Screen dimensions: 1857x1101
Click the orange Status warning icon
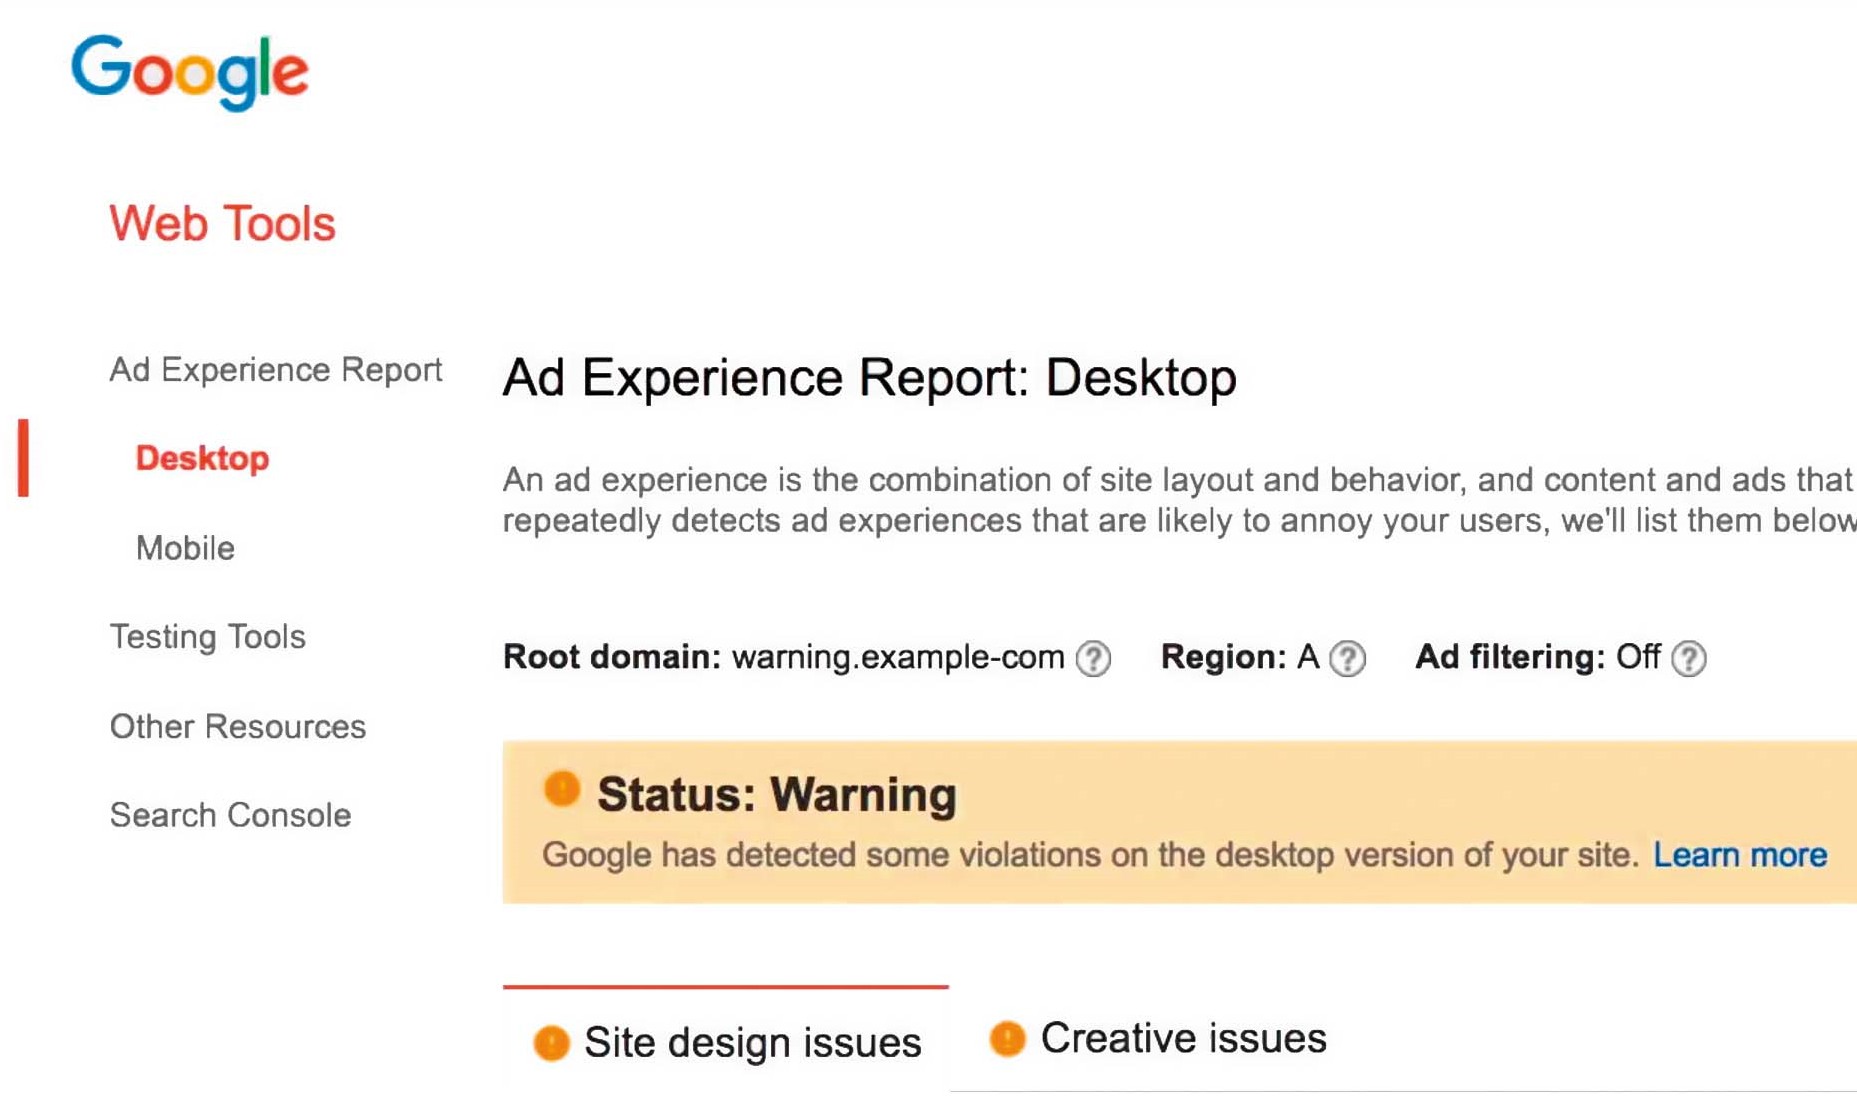pos(562,790)
